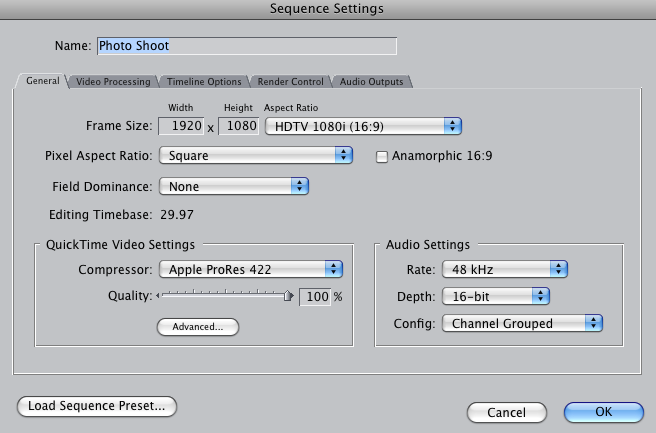Open the Pixel Aspect Ratio dropdown

(256, 155)
